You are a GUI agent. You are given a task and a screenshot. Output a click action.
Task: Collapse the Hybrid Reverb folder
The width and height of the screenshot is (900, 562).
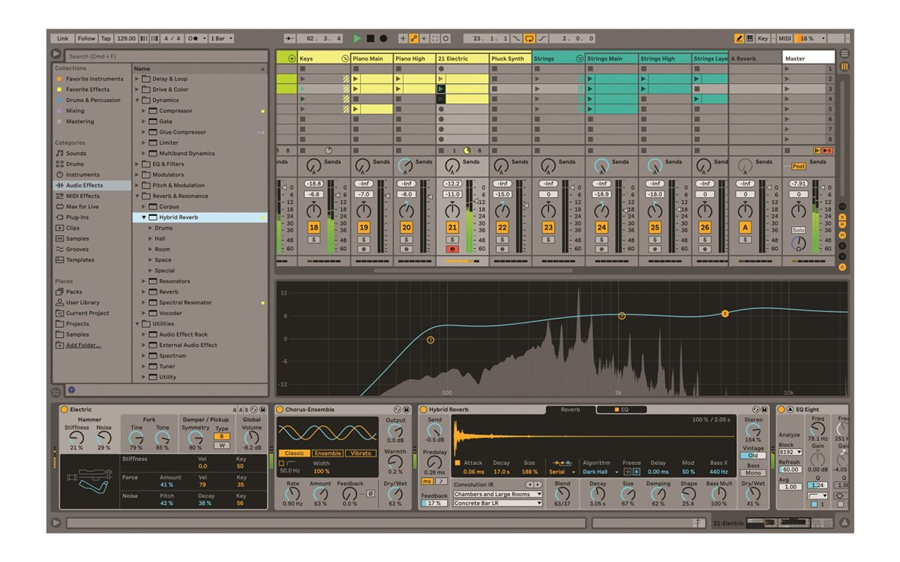(x=144, y=217)
